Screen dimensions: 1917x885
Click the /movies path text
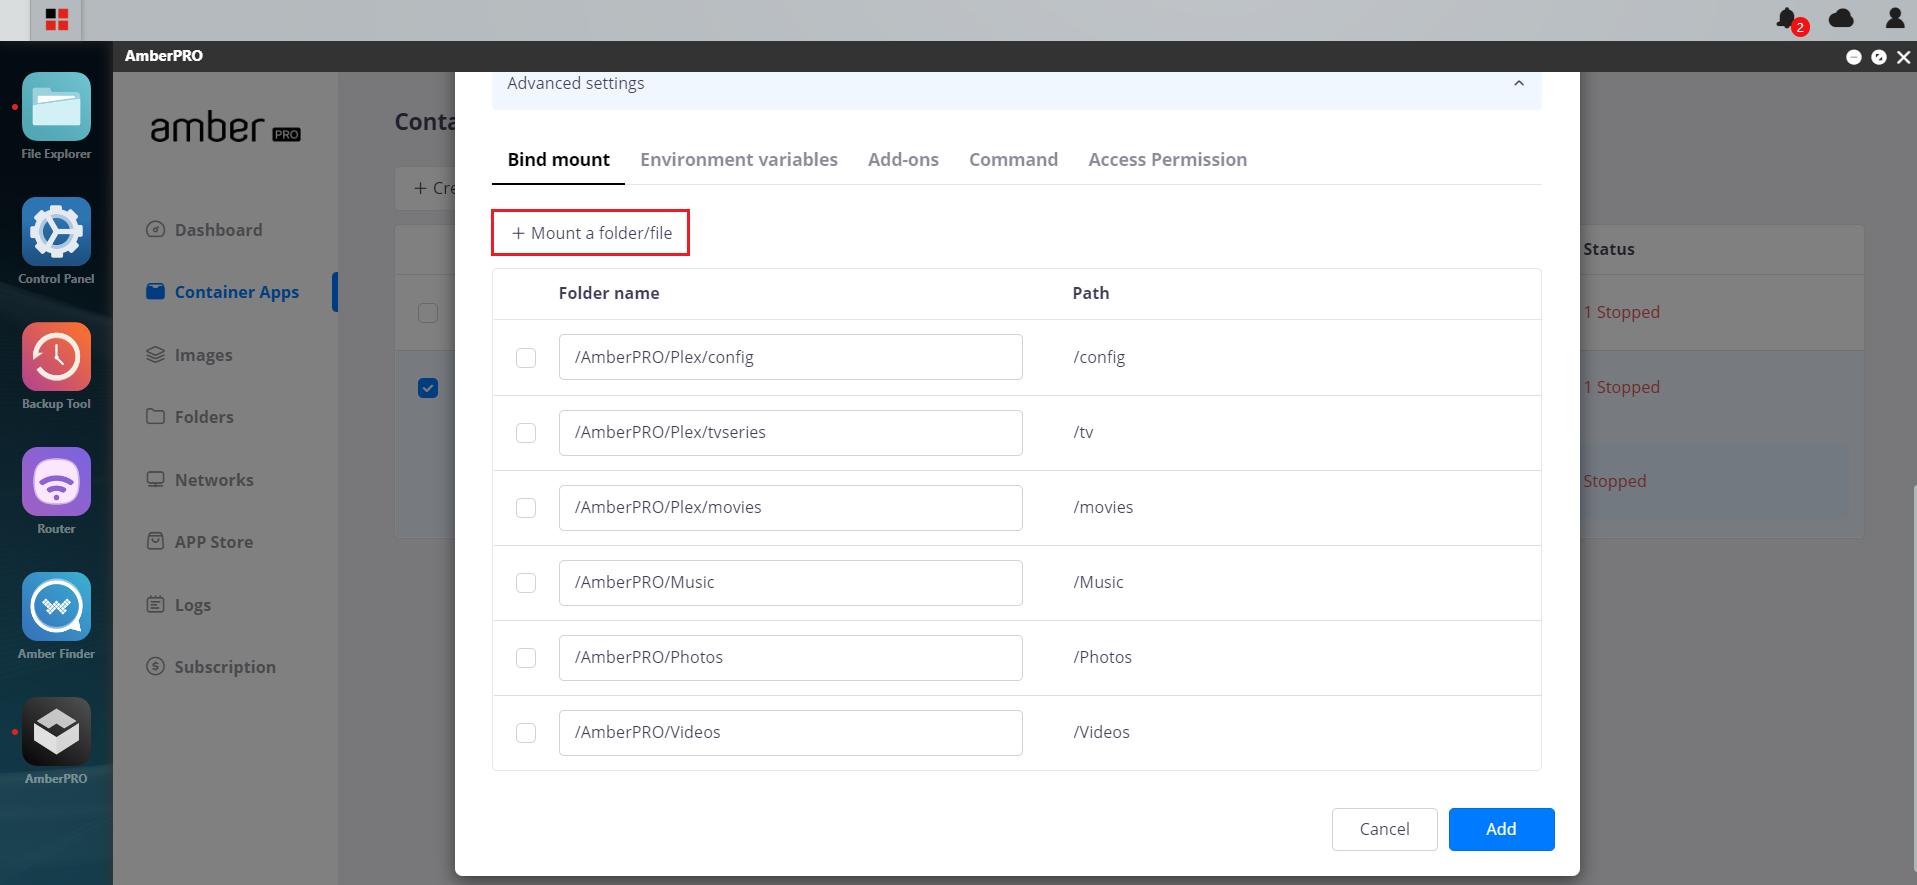click(1103, 507)
